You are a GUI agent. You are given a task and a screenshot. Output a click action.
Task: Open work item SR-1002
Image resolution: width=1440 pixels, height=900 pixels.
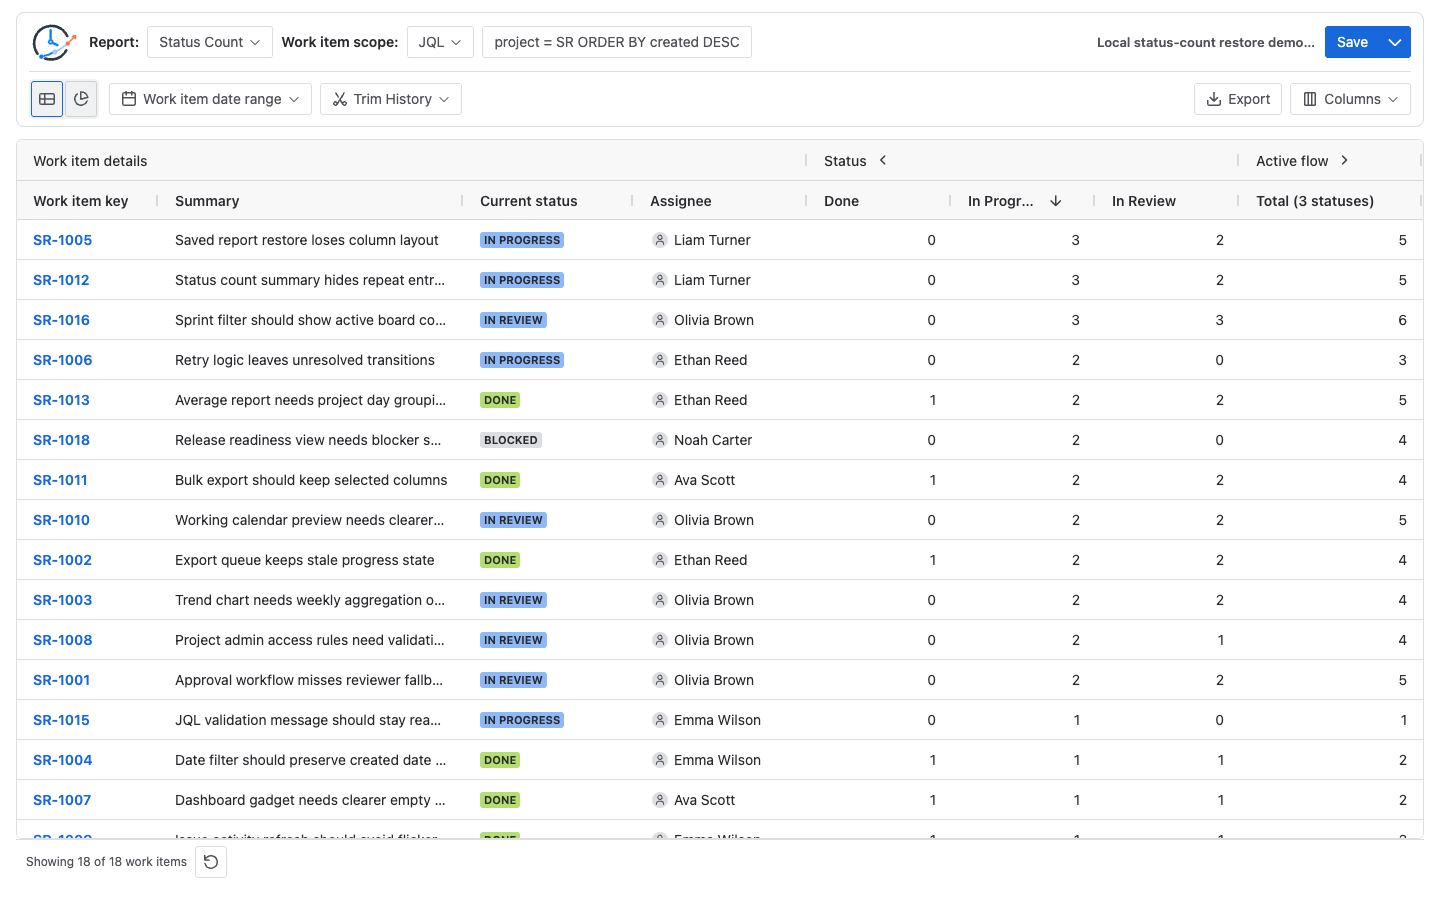point(62,560)
